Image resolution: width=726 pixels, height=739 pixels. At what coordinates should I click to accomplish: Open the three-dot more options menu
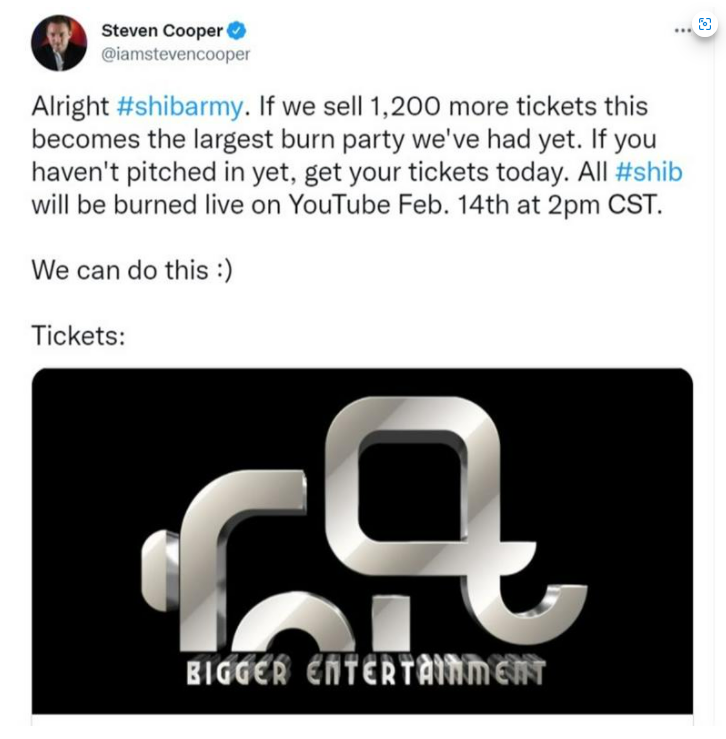[682, 31]
